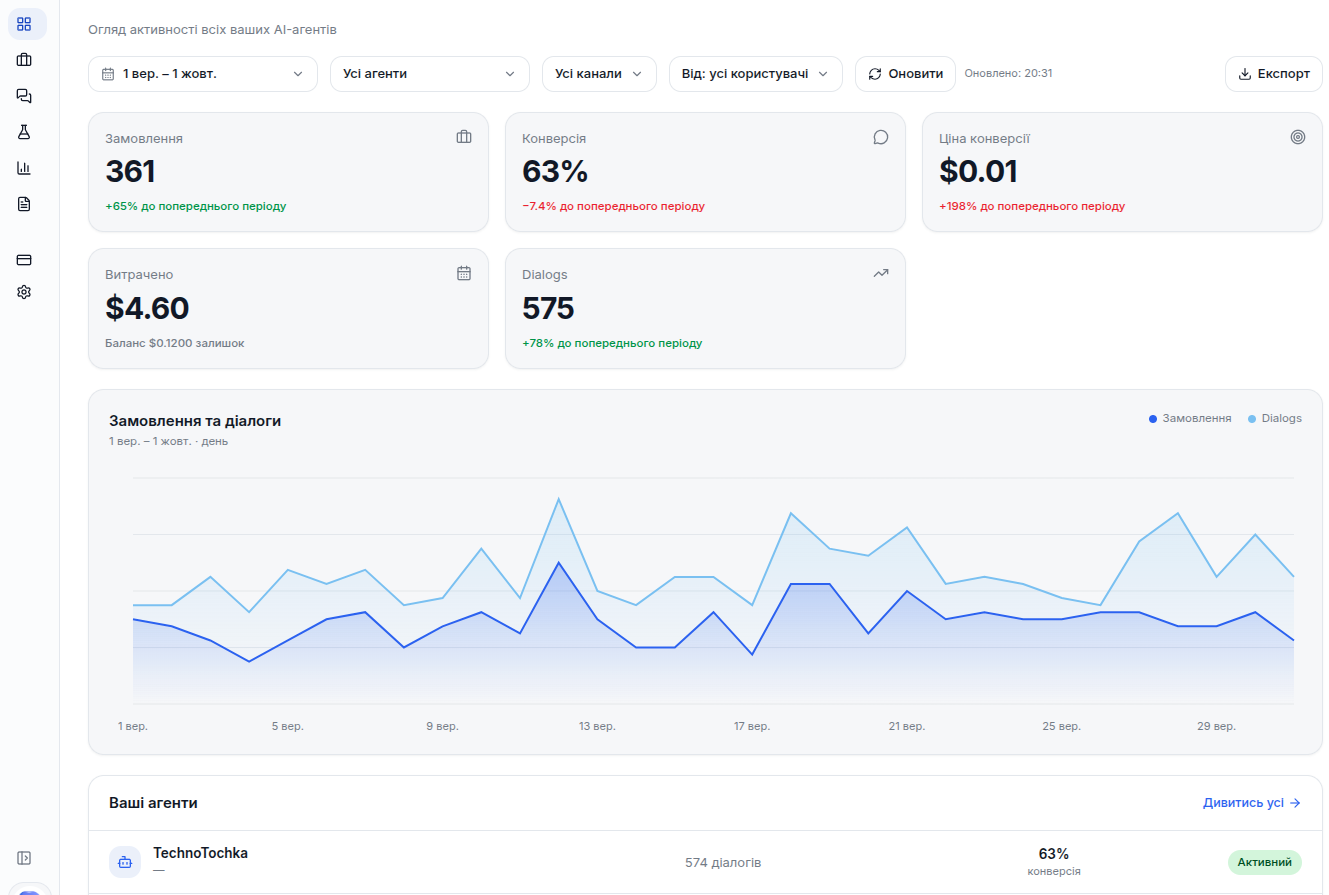
Task: Open the briefcase icon in the sidebar
Action: pyautogui.click(x=25, y=60)
